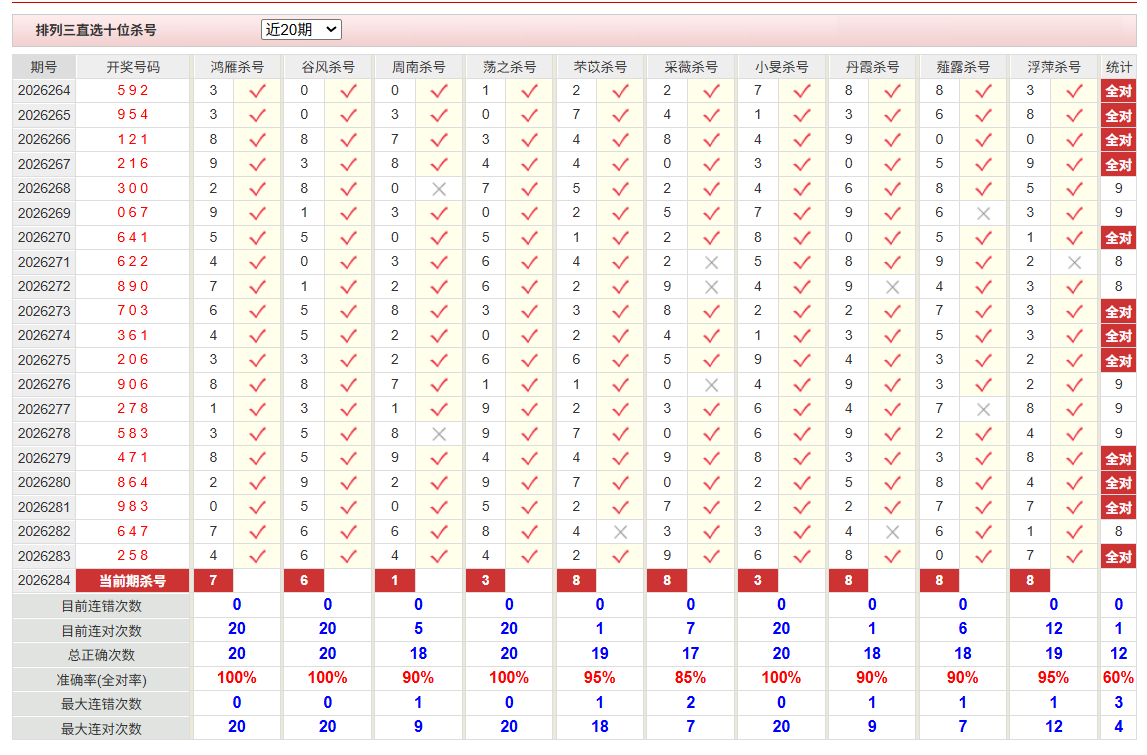Click the 85% accuracy value under 采薇杀号

coord(691,678)
